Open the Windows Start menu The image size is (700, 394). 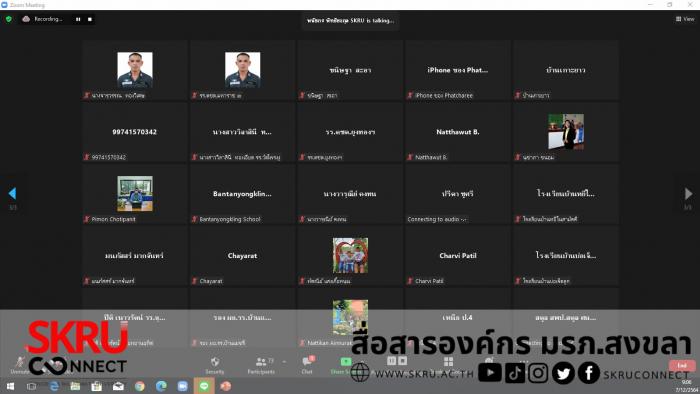[10, 386]
